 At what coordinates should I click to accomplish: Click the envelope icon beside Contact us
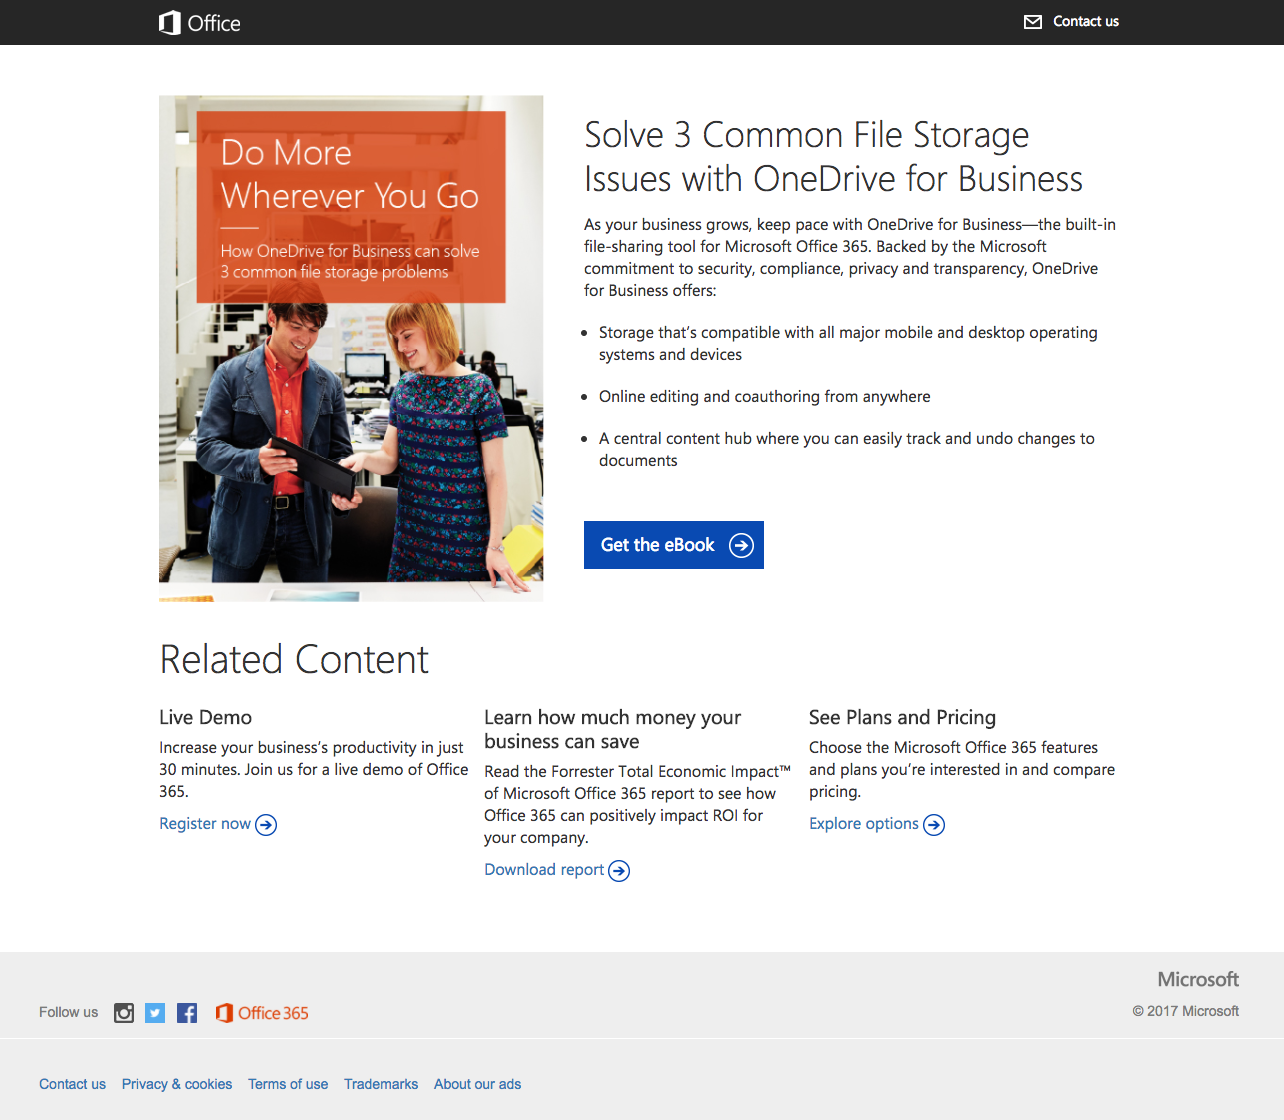pyautogui.click(x=1032, y=21)
